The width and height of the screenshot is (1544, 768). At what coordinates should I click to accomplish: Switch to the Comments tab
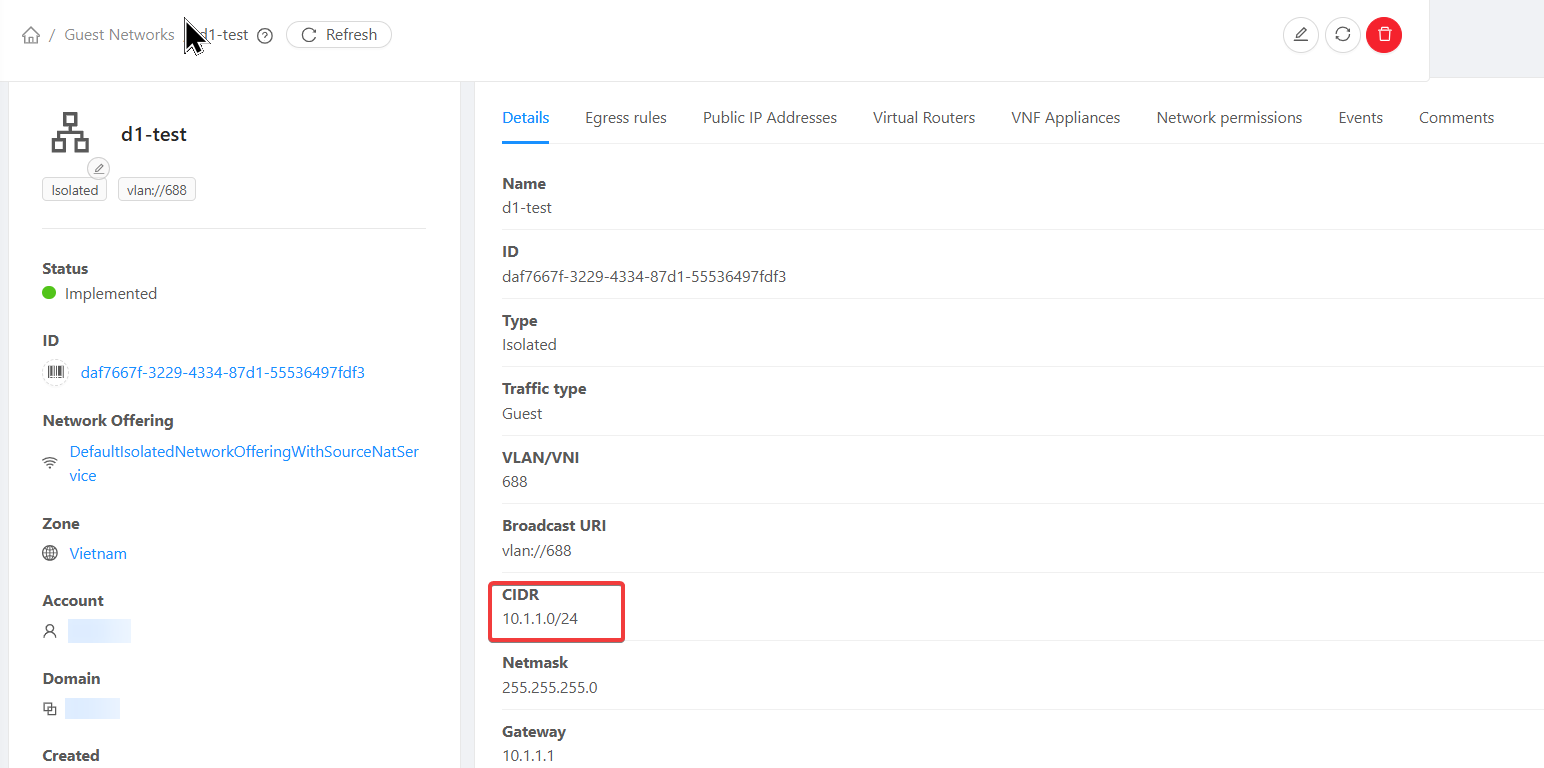[x=1456, y=118]
